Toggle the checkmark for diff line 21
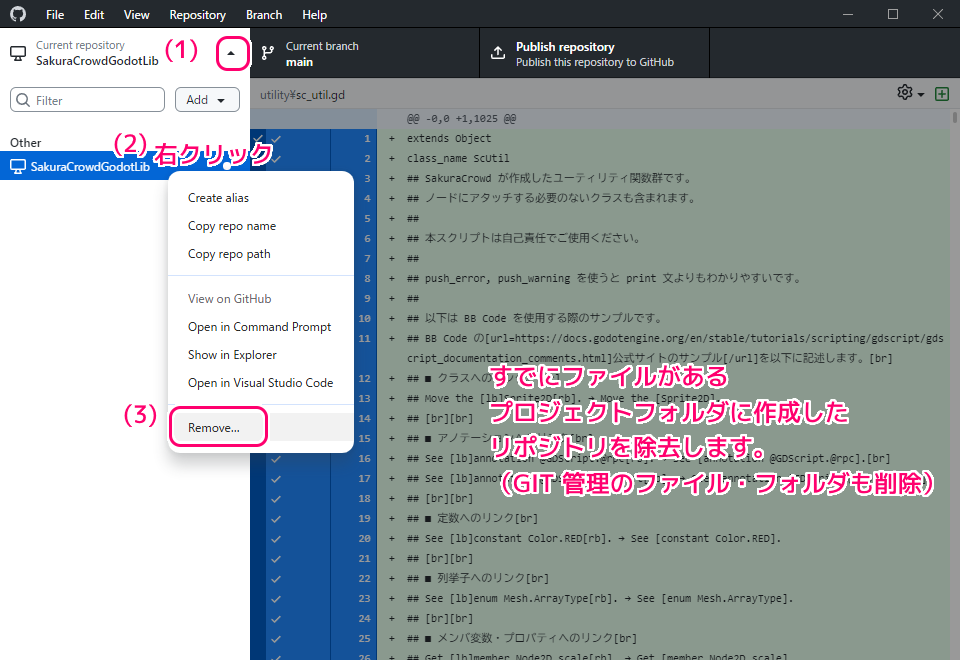The height and width of the screenshot is (660, 960). (x=276, y=559)
